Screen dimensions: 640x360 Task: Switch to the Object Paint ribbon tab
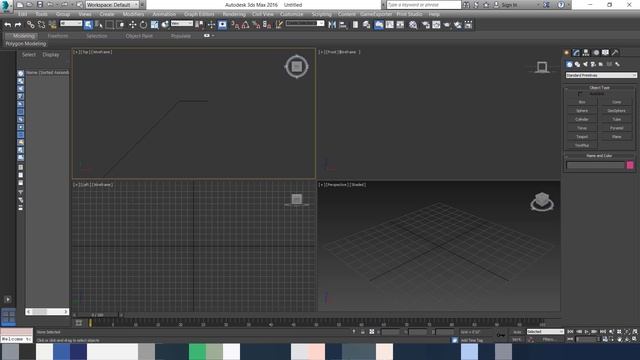tap(139, 36)
